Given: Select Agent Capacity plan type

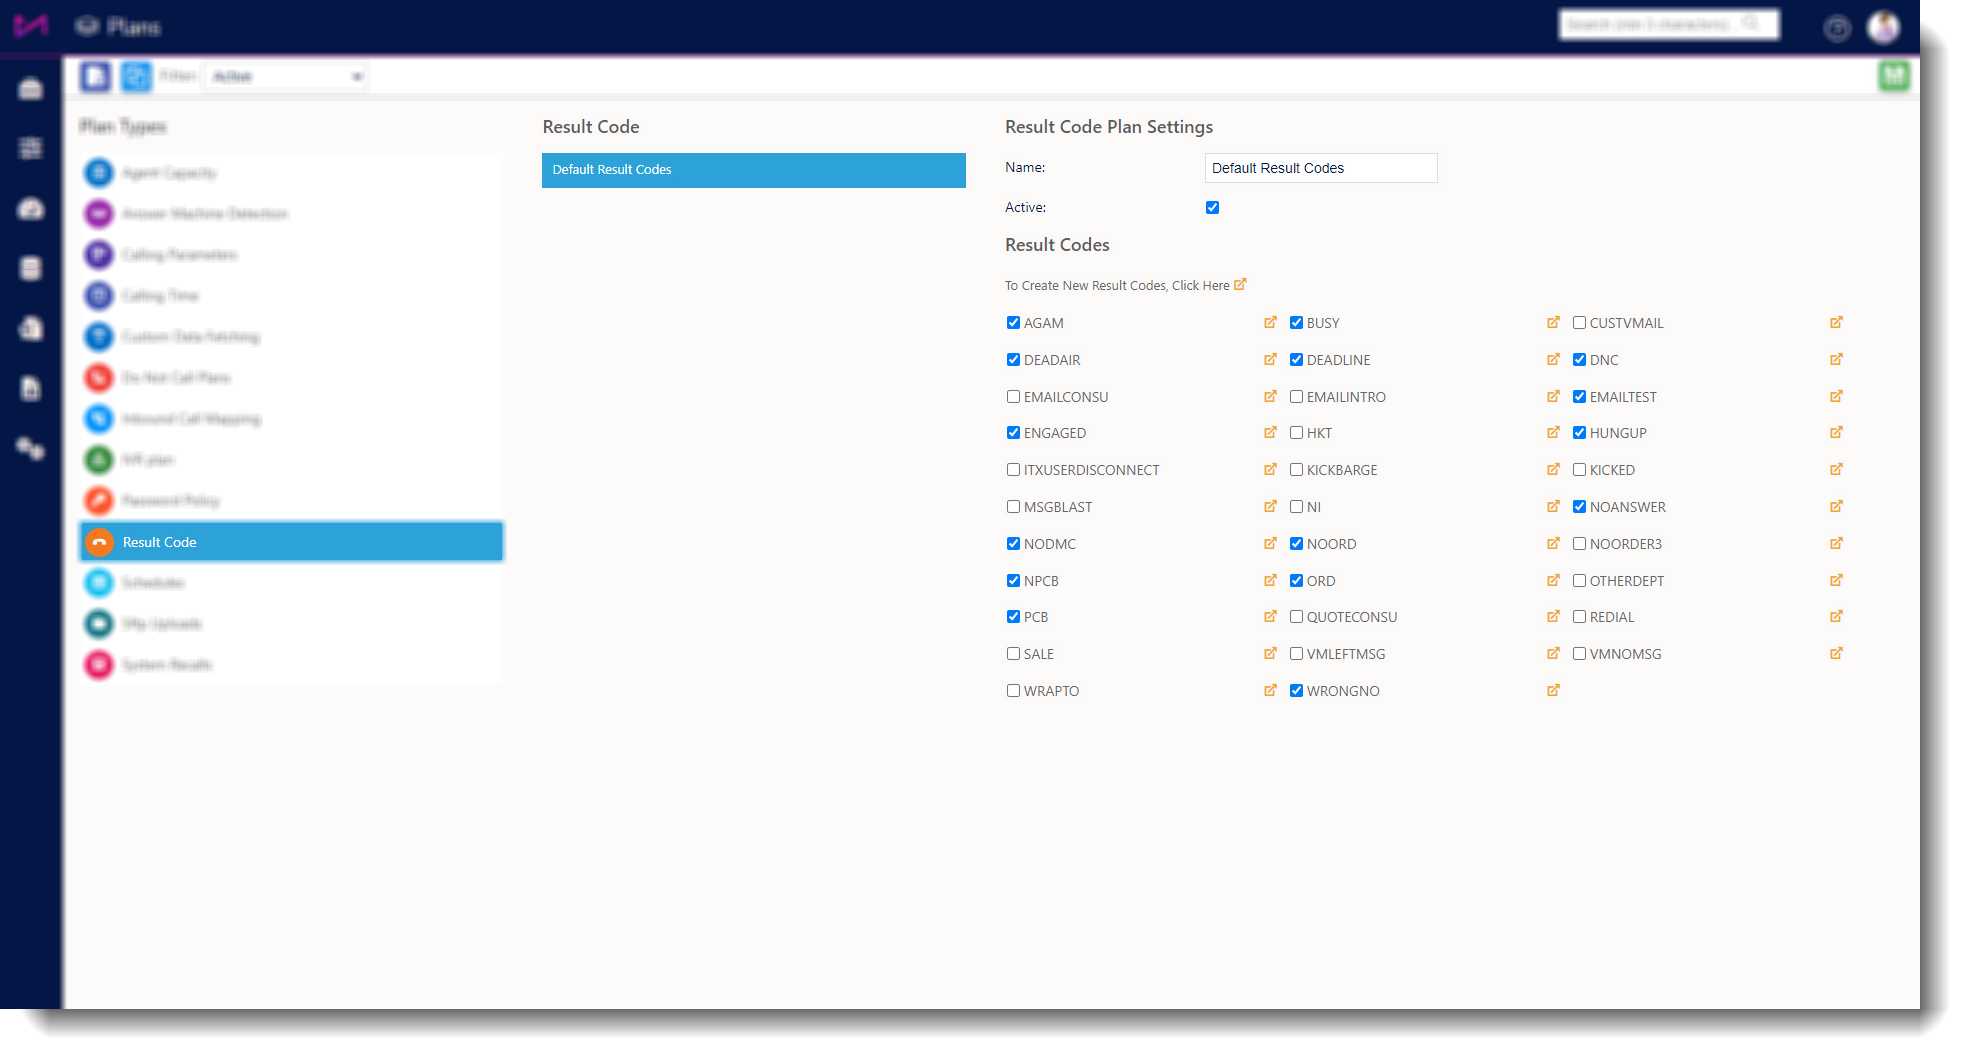Looking at the screenshot, I should tap(291, 173).
